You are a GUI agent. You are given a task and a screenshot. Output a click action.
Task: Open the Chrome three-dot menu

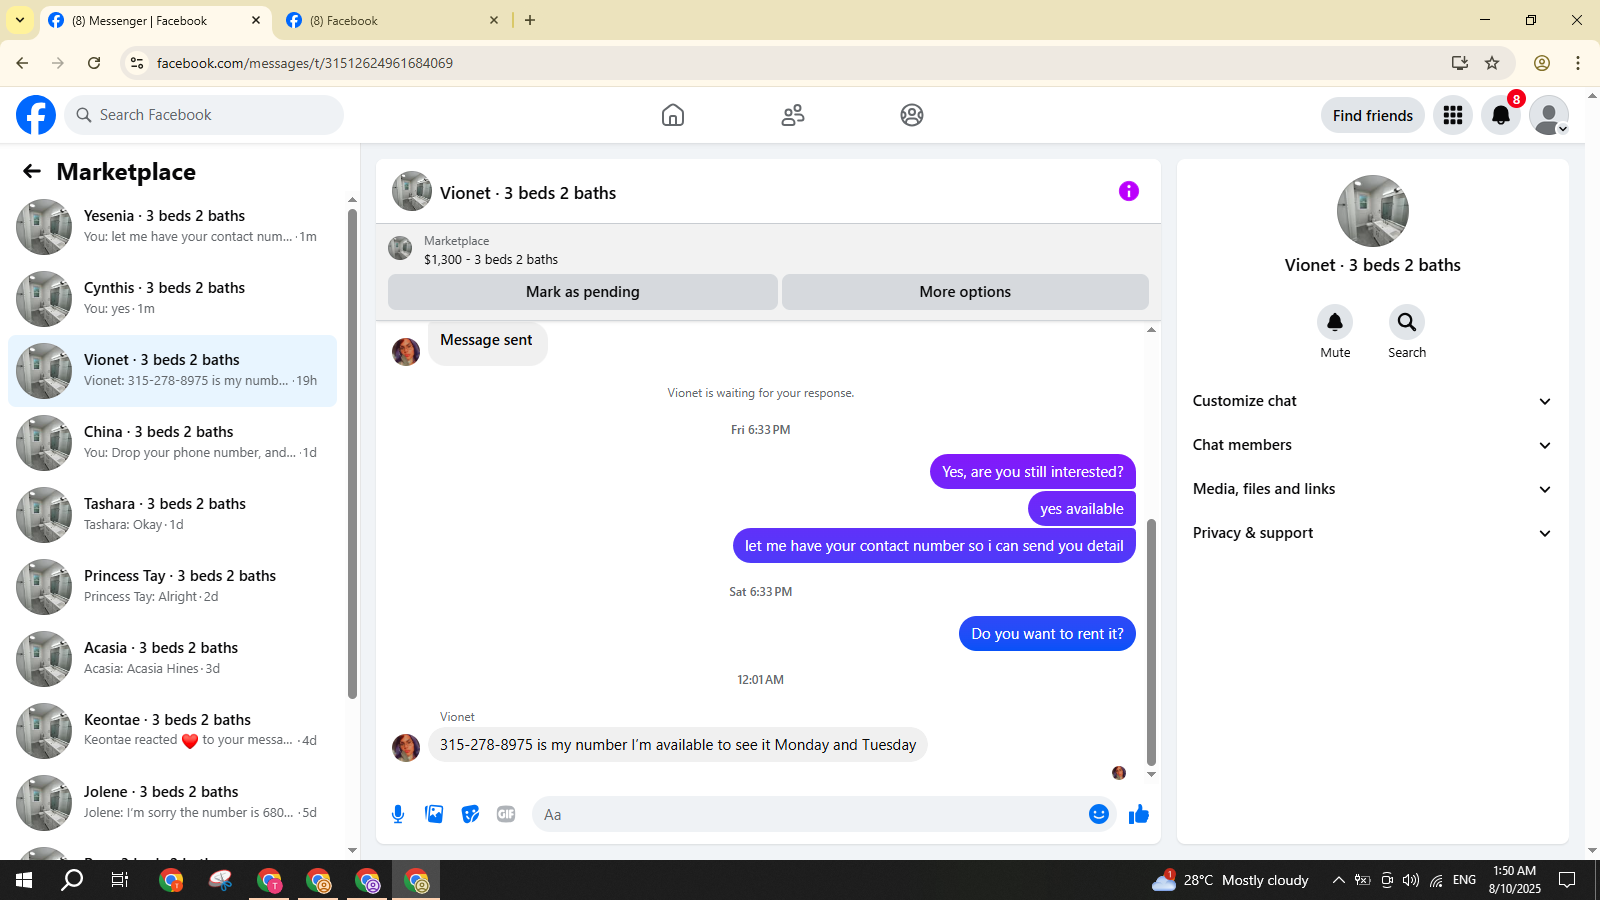tap(1578, 63)
